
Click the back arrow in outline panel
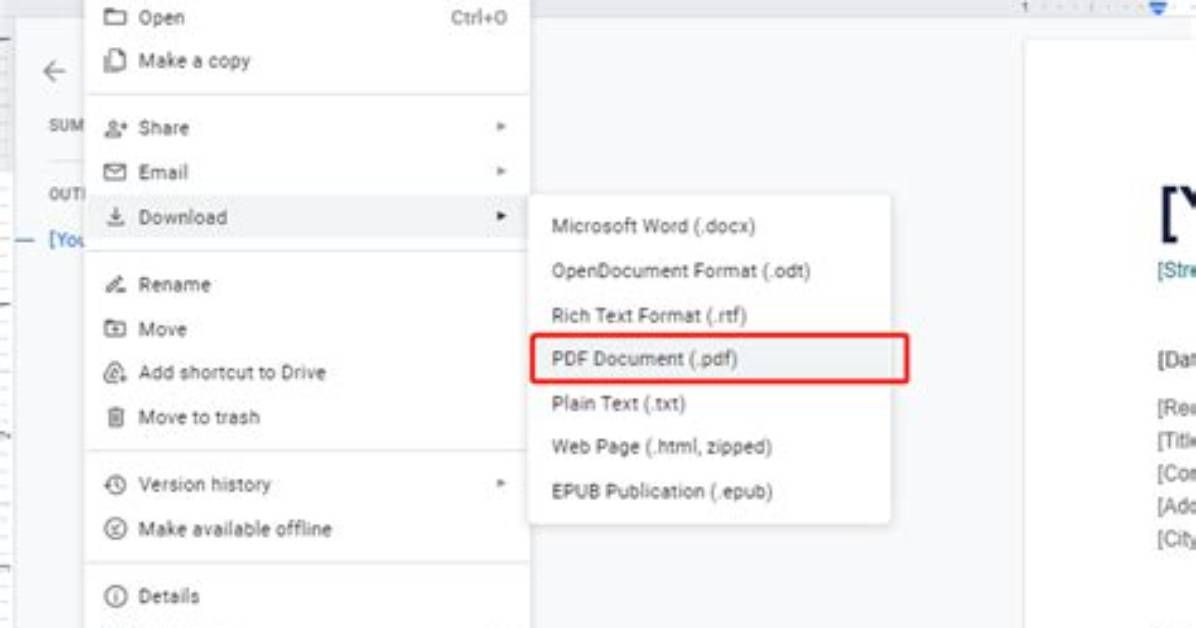click(54, 72)
